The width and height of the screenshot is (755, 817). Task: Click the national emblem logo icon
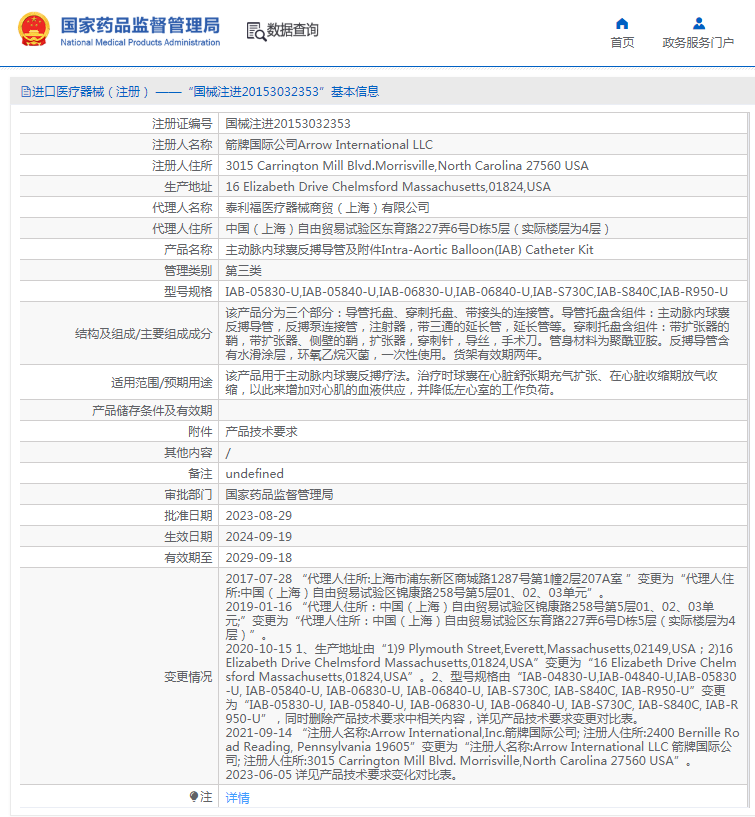[x=34, y=29]
